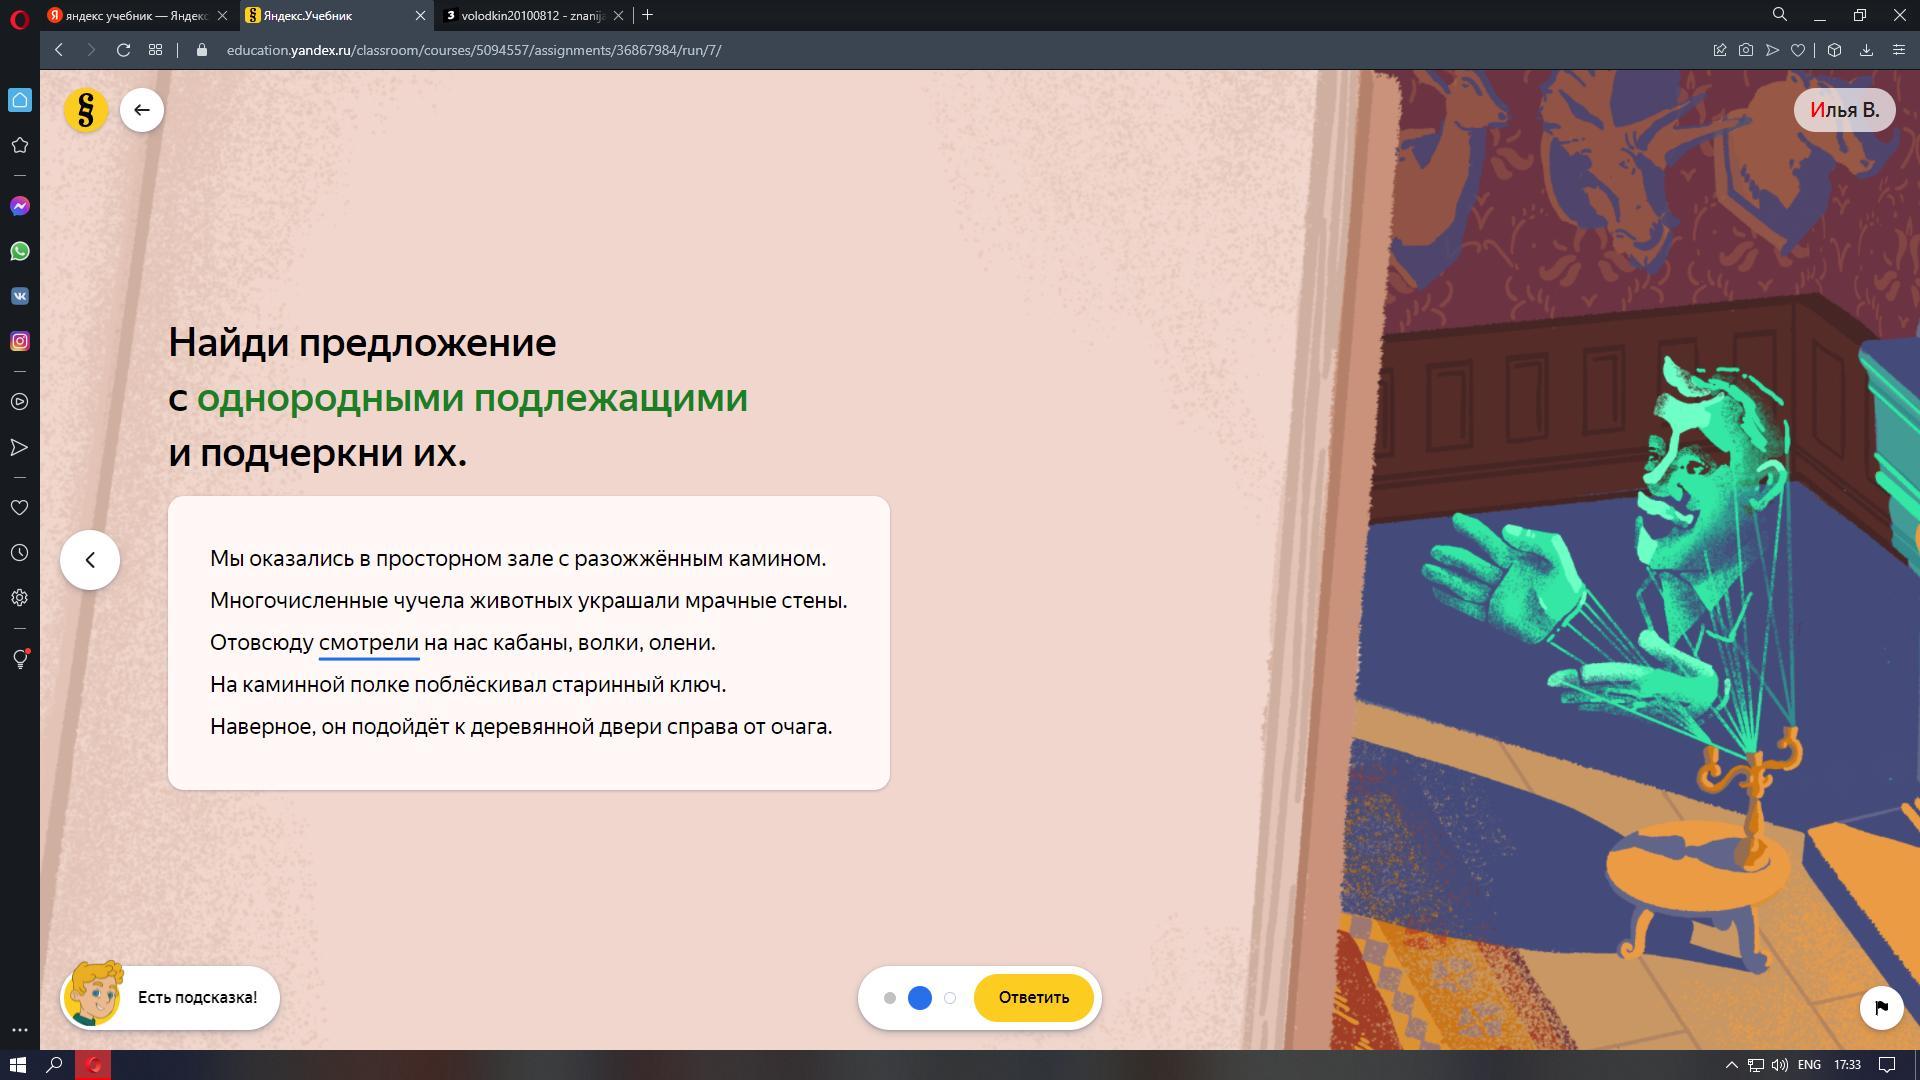The height and width of the screenshot is (1080, 1920).
Task: Open browser history clock icon
Action: [20, 553]
